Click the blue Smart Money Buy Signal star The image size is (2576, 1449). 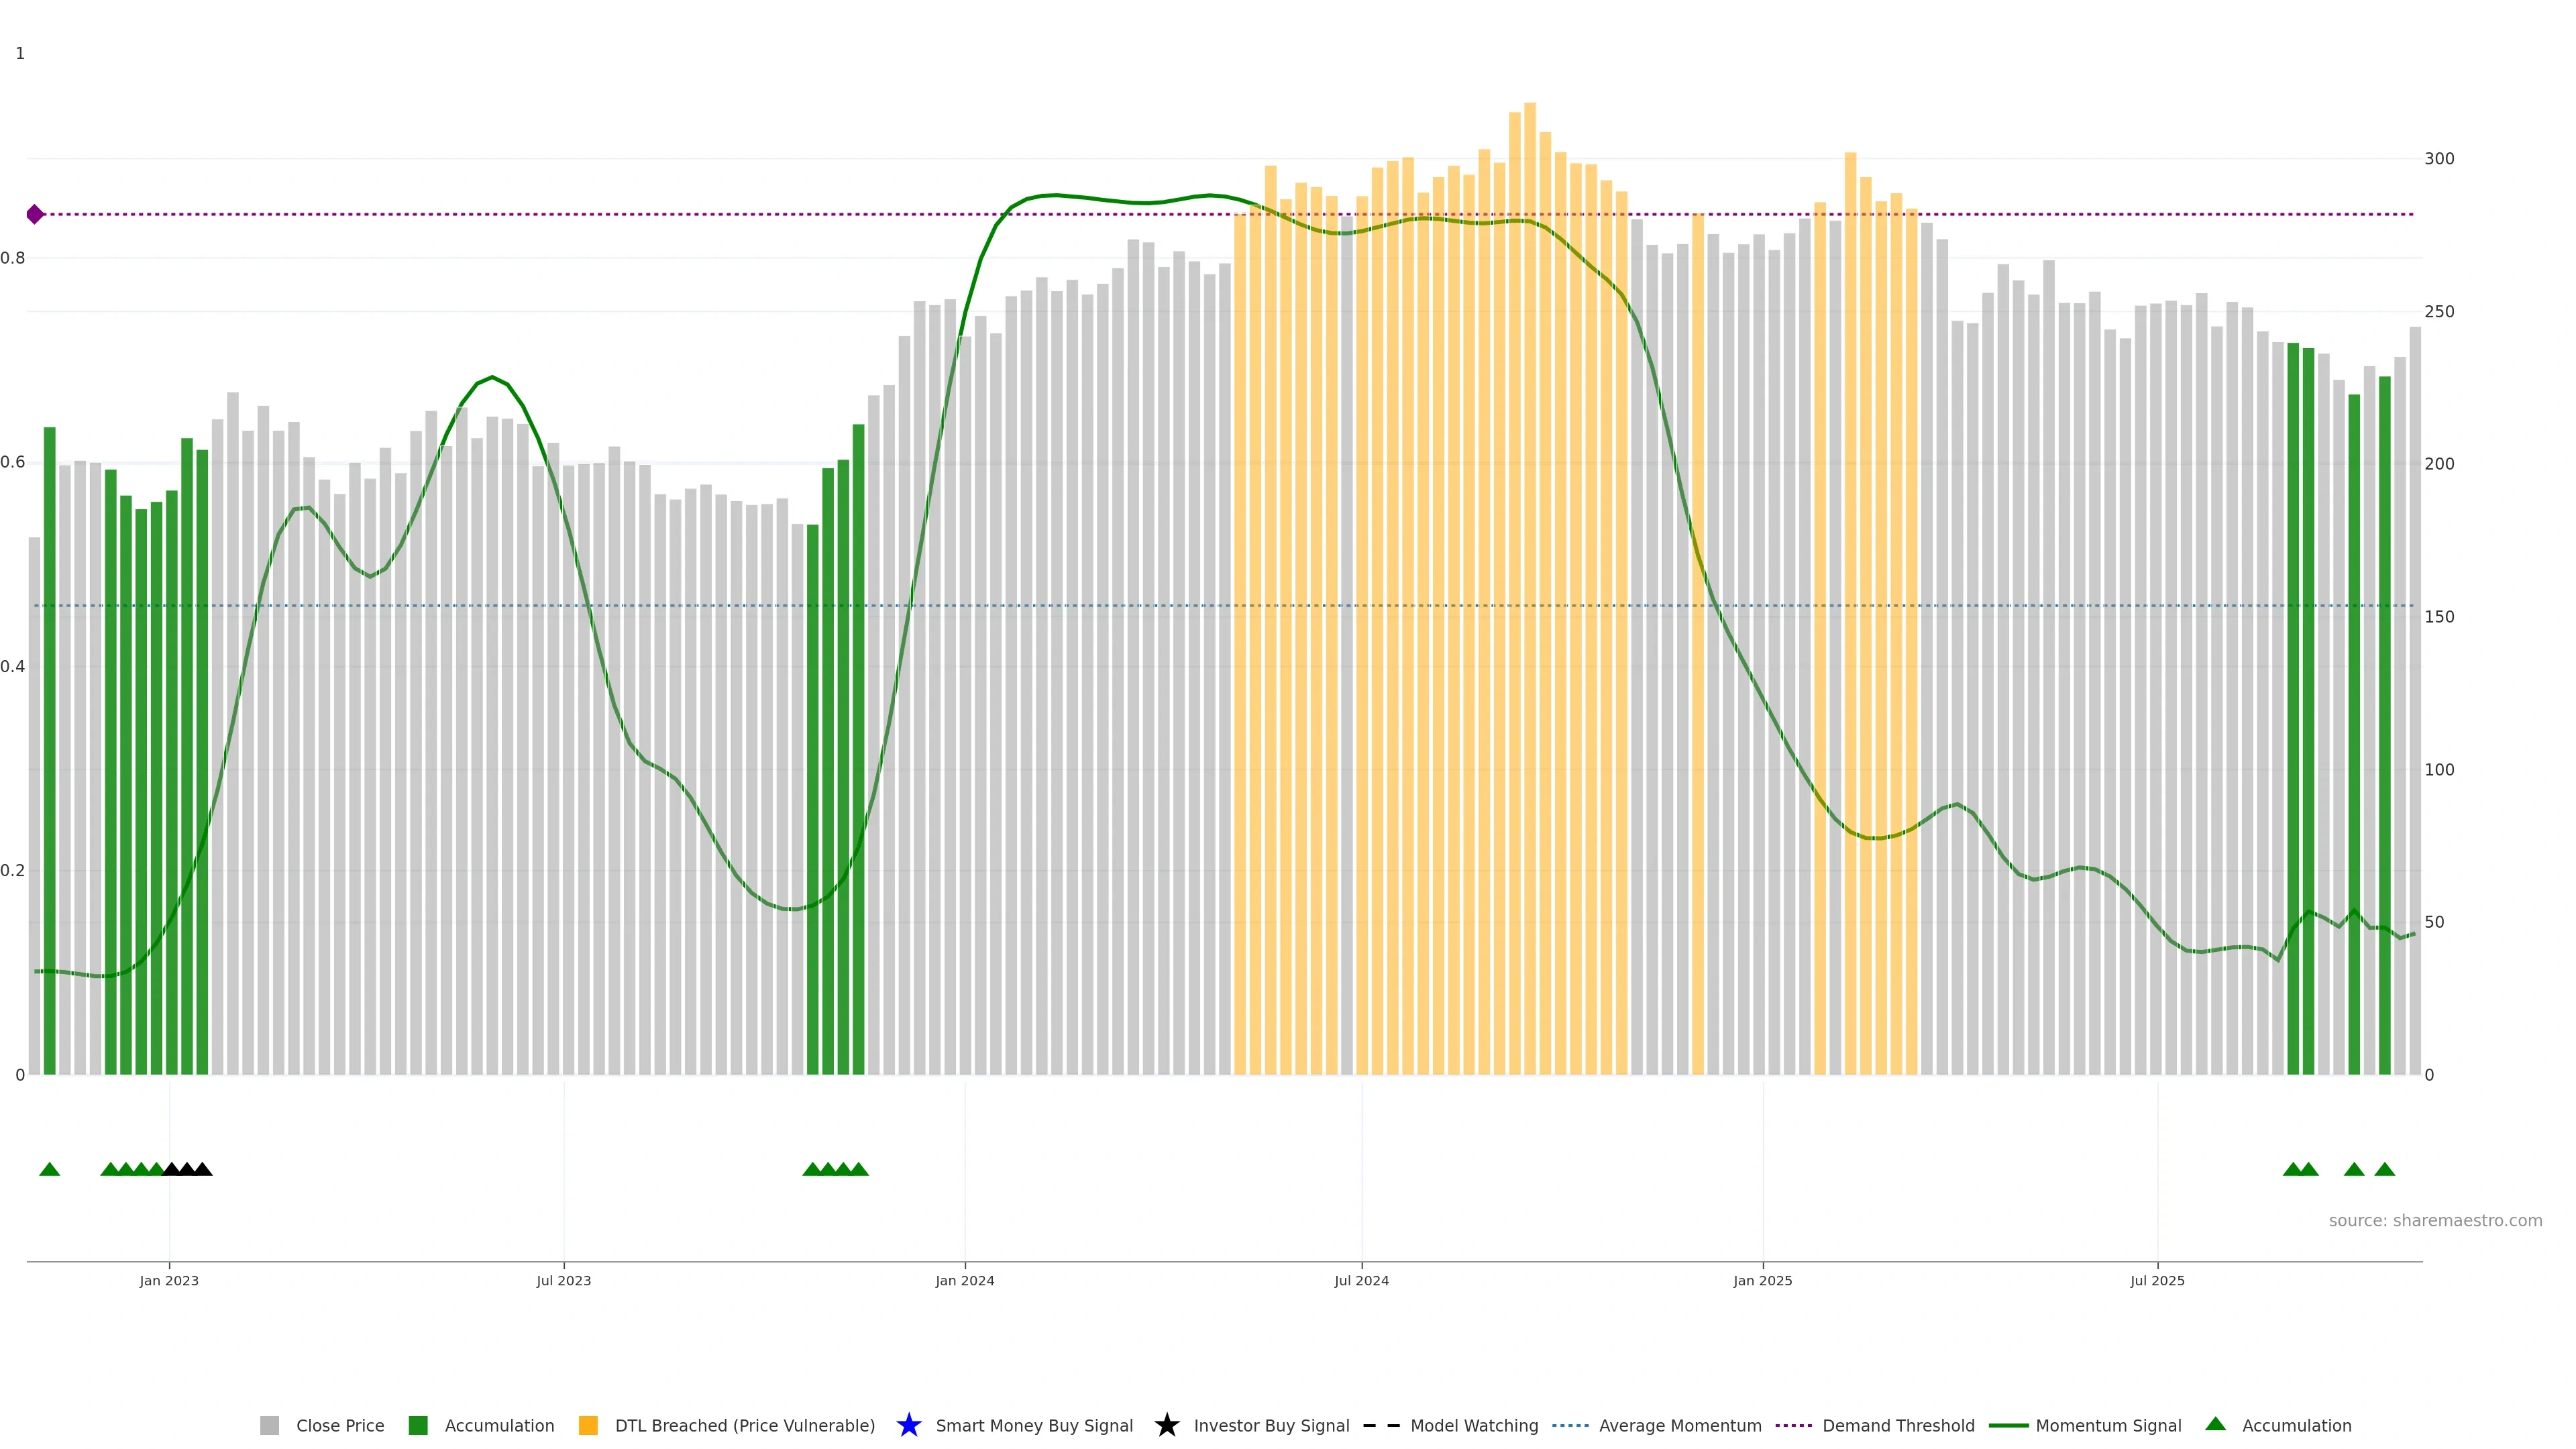[908, 1425]
